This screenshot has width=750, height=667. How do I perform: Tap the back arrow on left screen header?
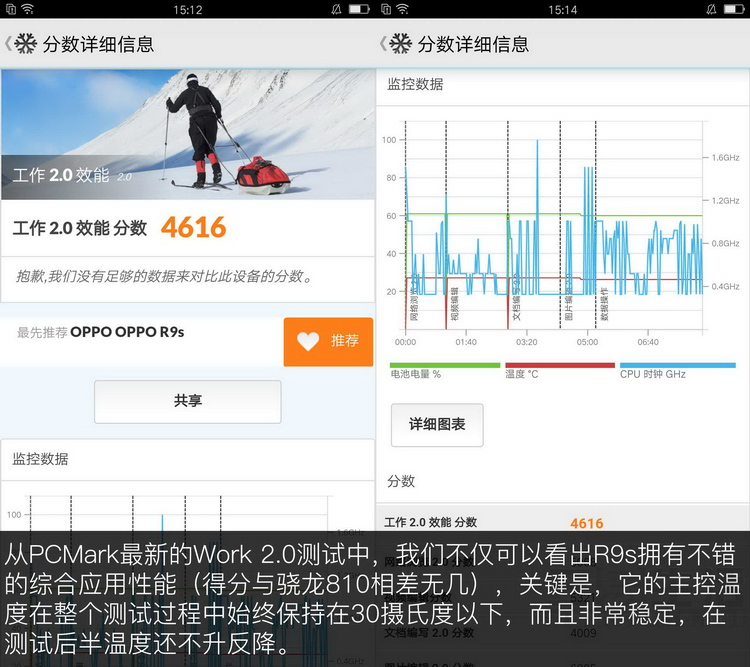(8, 44)
